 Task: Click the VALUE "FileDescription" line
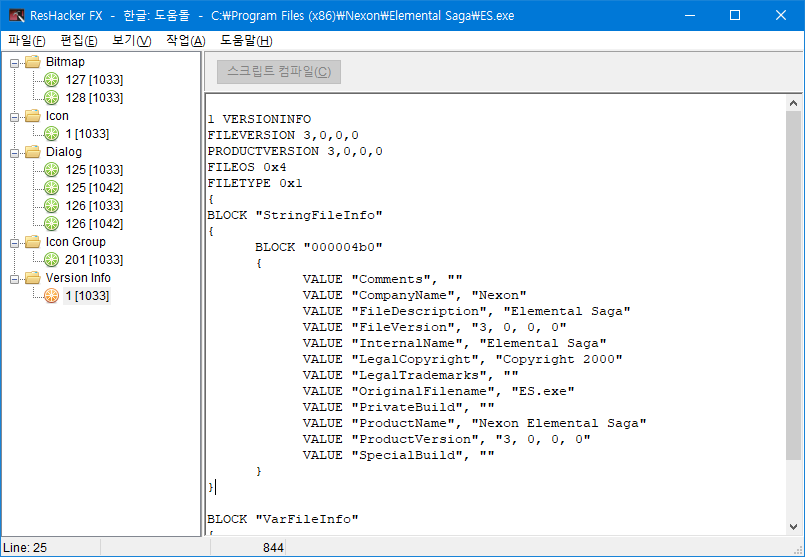point(467,311)
